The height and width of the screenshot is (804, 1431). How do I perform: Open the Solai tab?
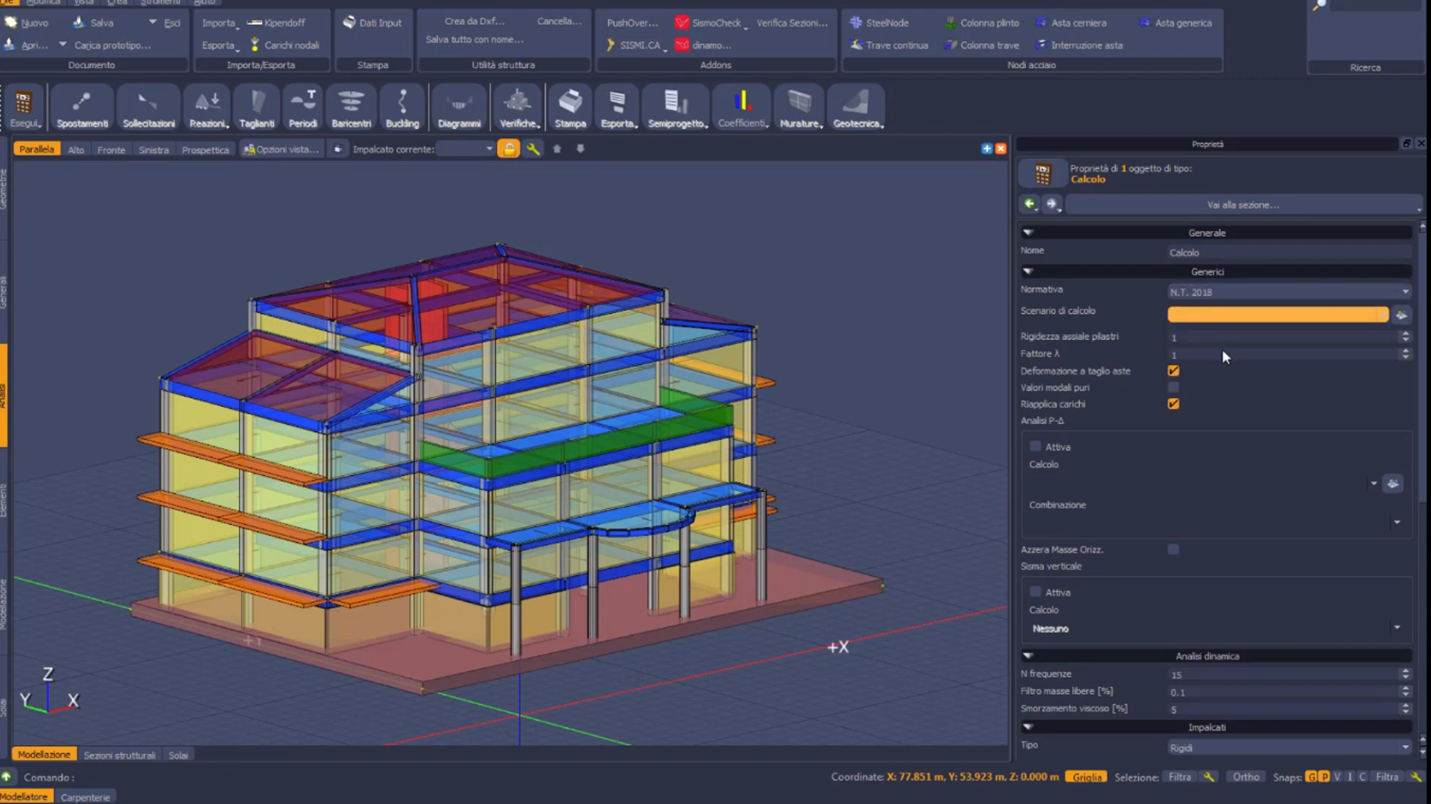click(x=178, y=755)
